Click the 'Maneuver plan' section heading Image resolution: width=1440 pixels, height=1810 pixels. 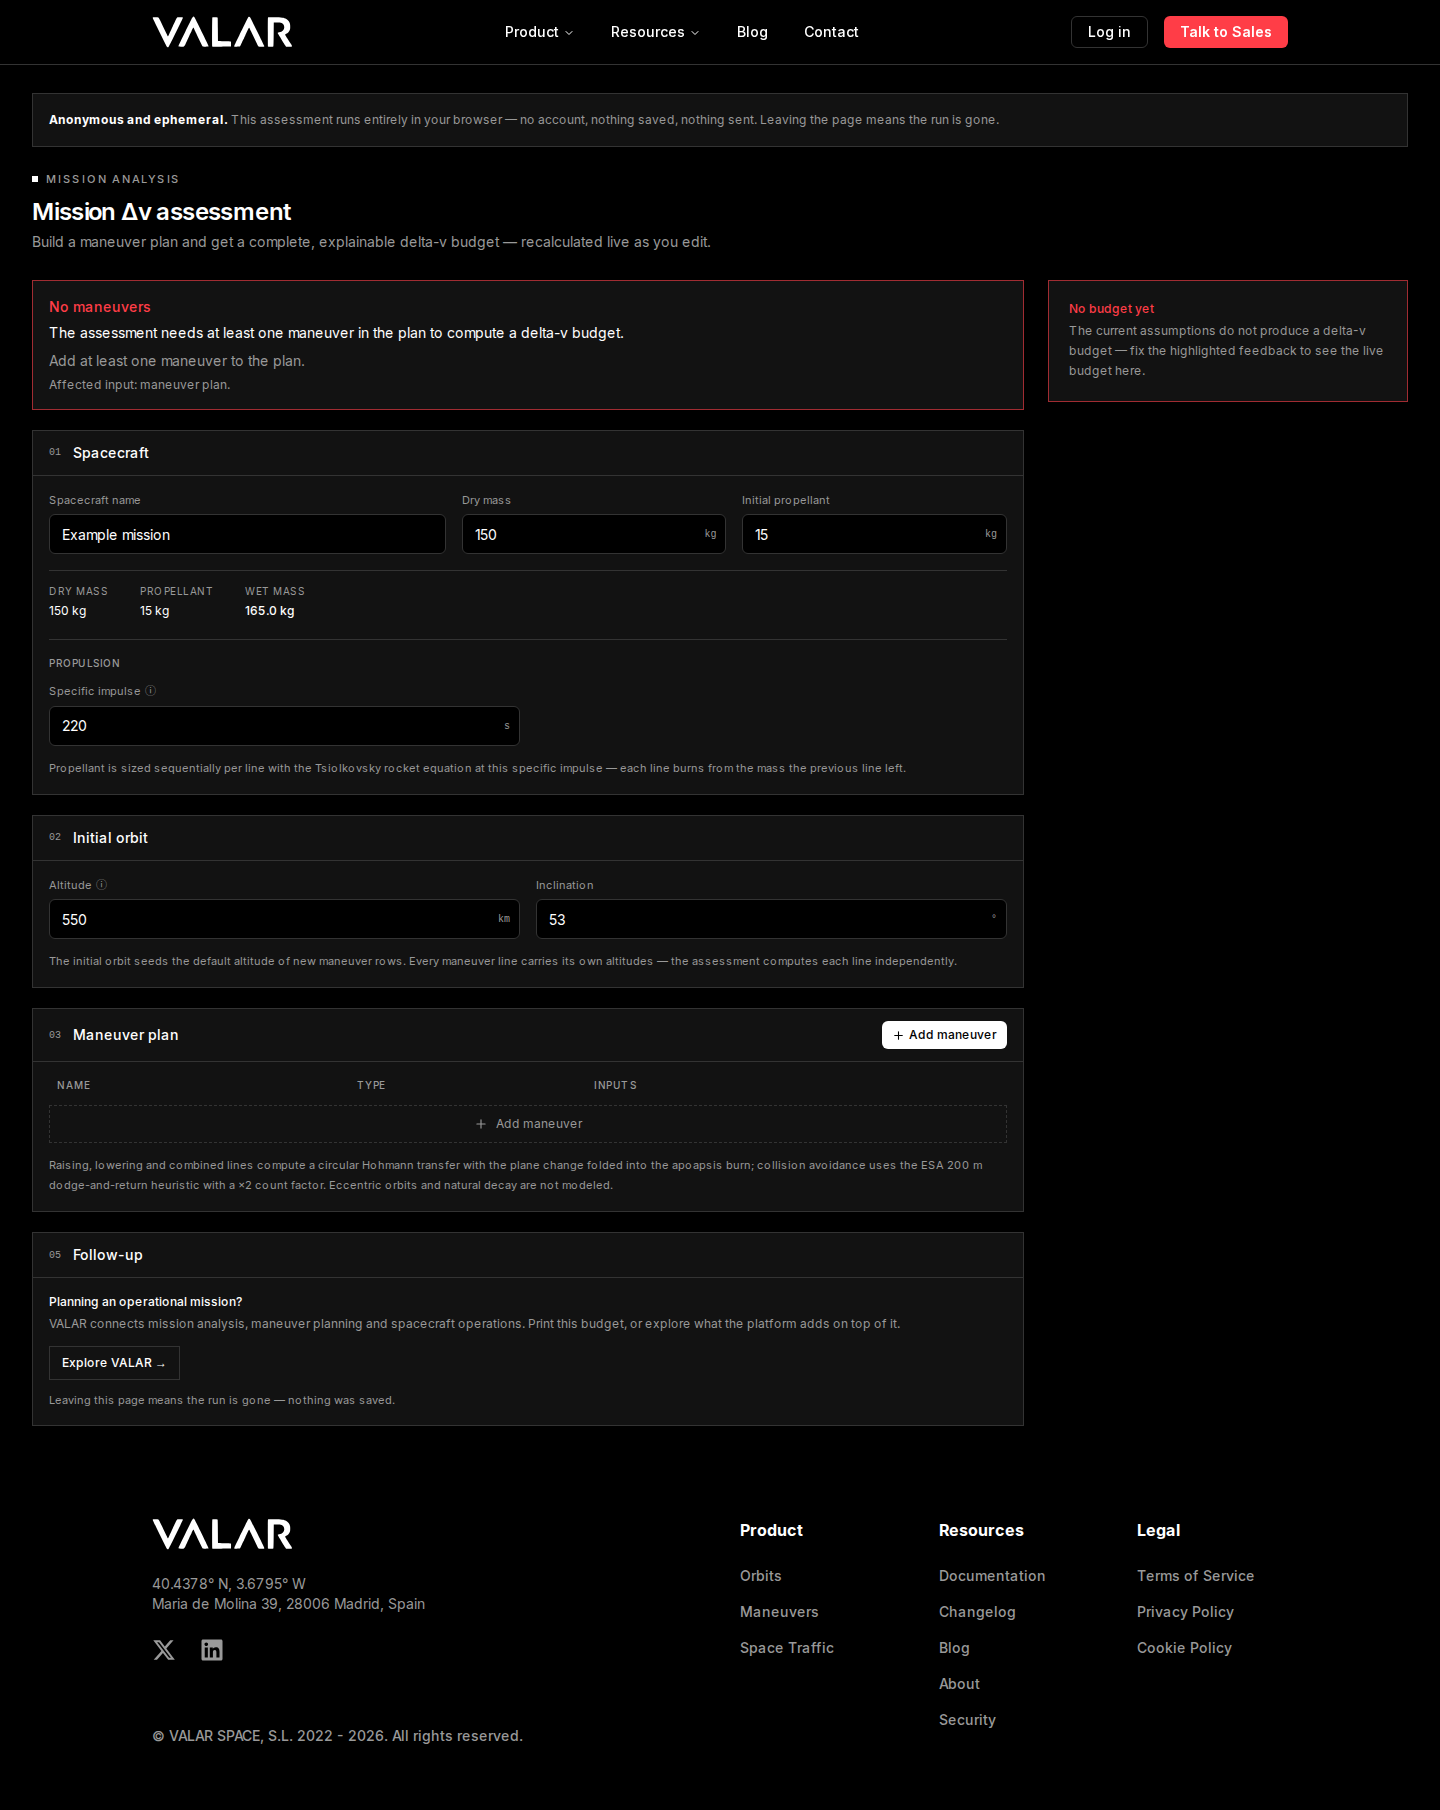(x=126, y=1035)
